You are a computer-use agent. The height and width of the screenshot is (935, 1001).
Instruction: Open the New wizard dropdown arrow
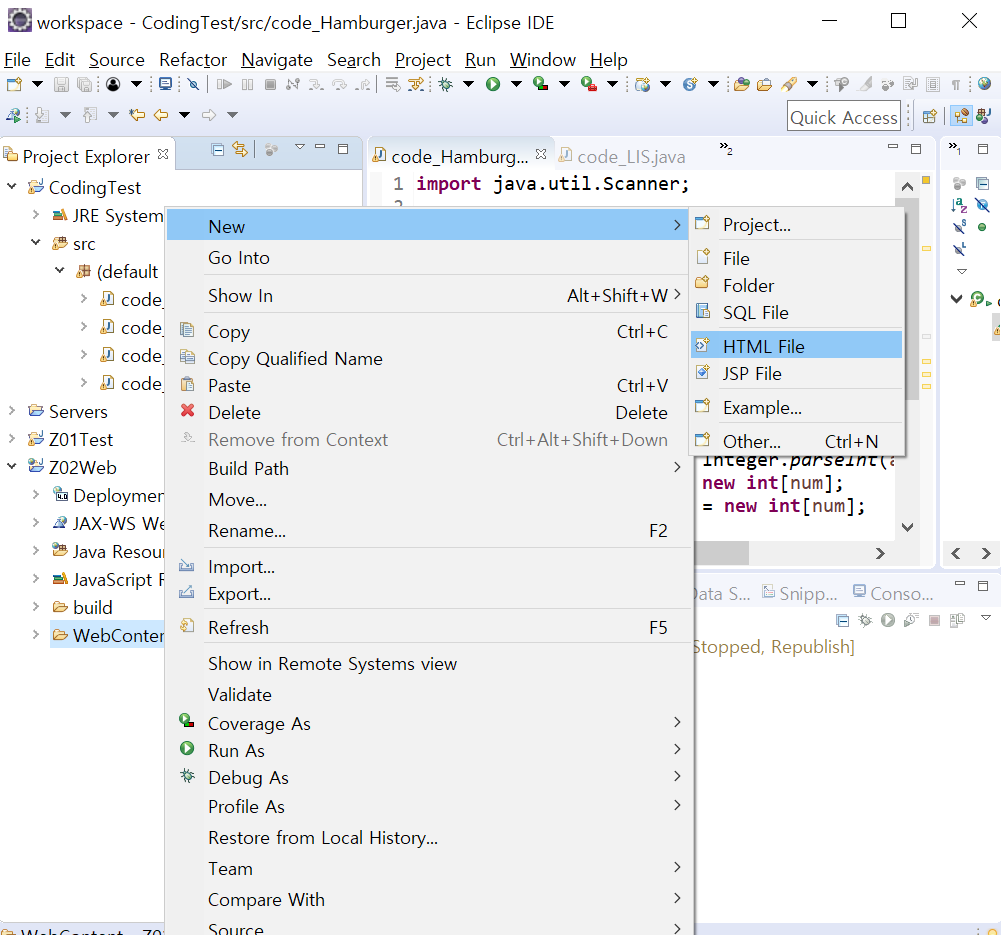[x=38, y=84]
